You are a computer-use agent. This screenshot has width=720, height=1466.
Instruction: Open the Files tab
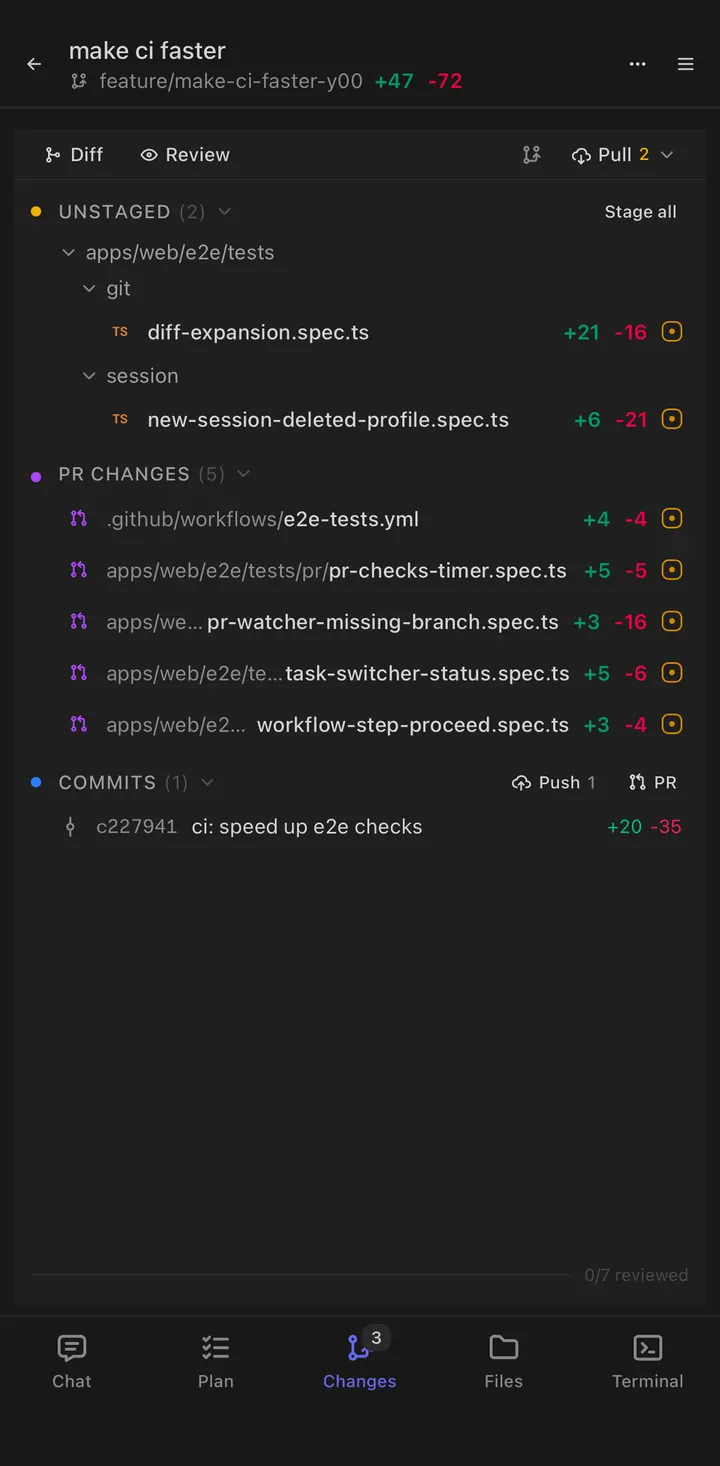pos(504,1361)
